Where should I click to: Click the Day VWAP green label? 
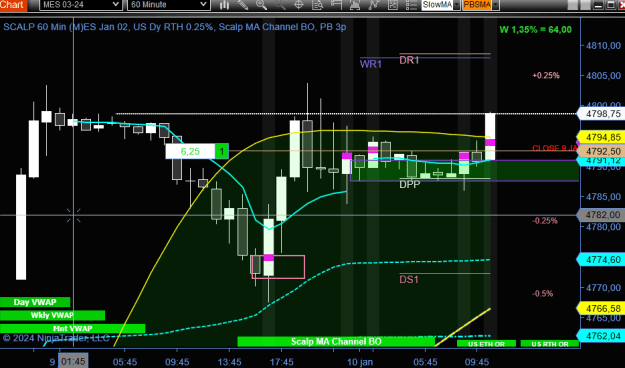tap(35, 302)
